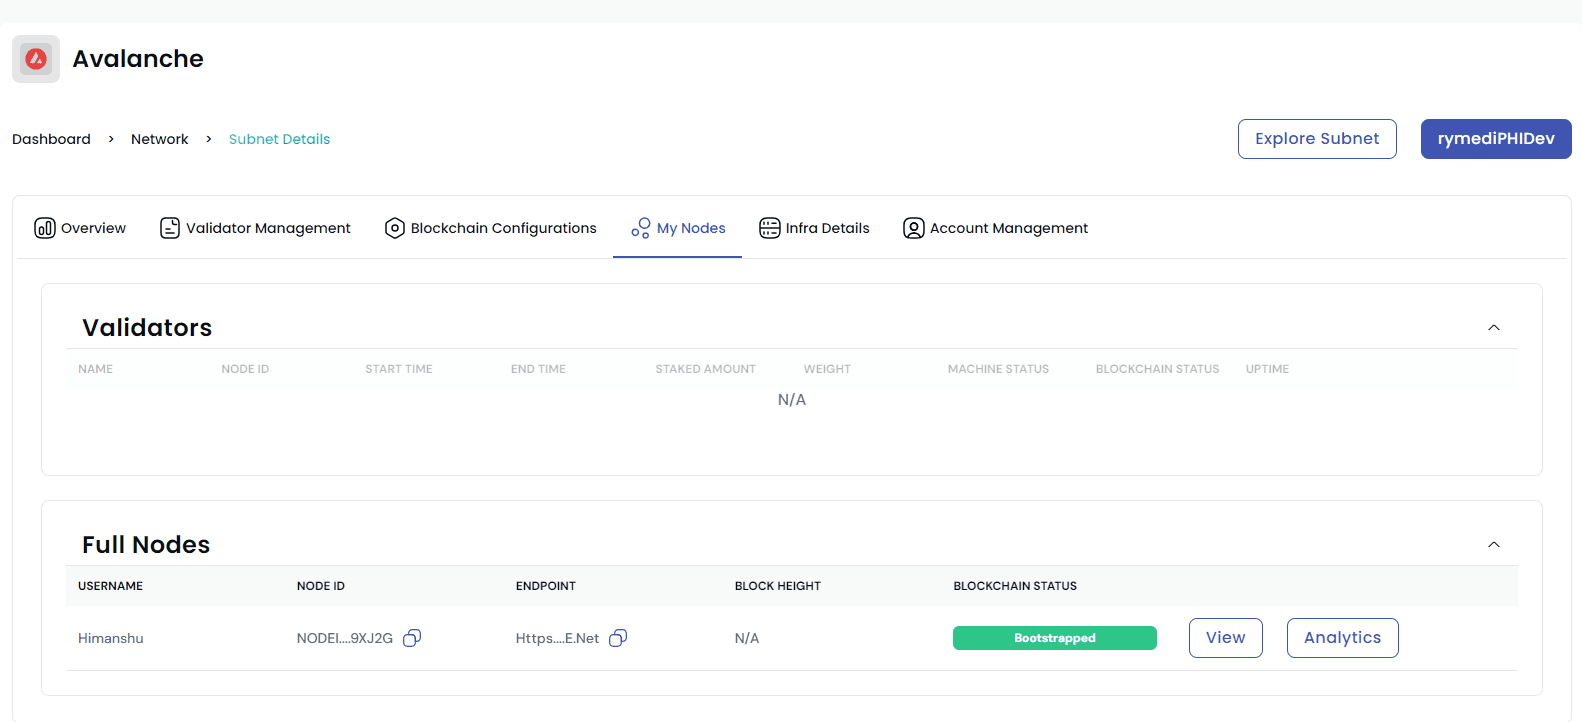Click the WEIGHT column header
The image size is (1582, 722).
click(x=827, y=369)
